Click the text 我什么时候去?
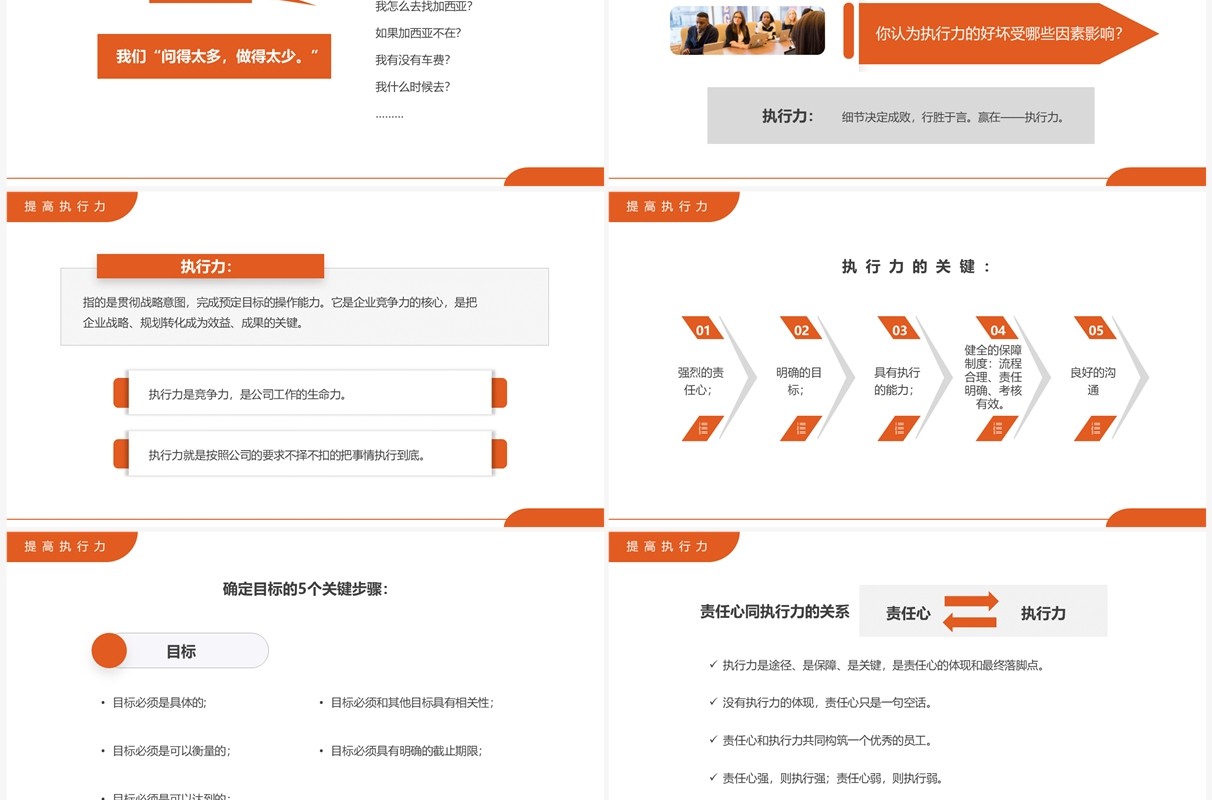1212x800 pixels. tap(412, 87)
